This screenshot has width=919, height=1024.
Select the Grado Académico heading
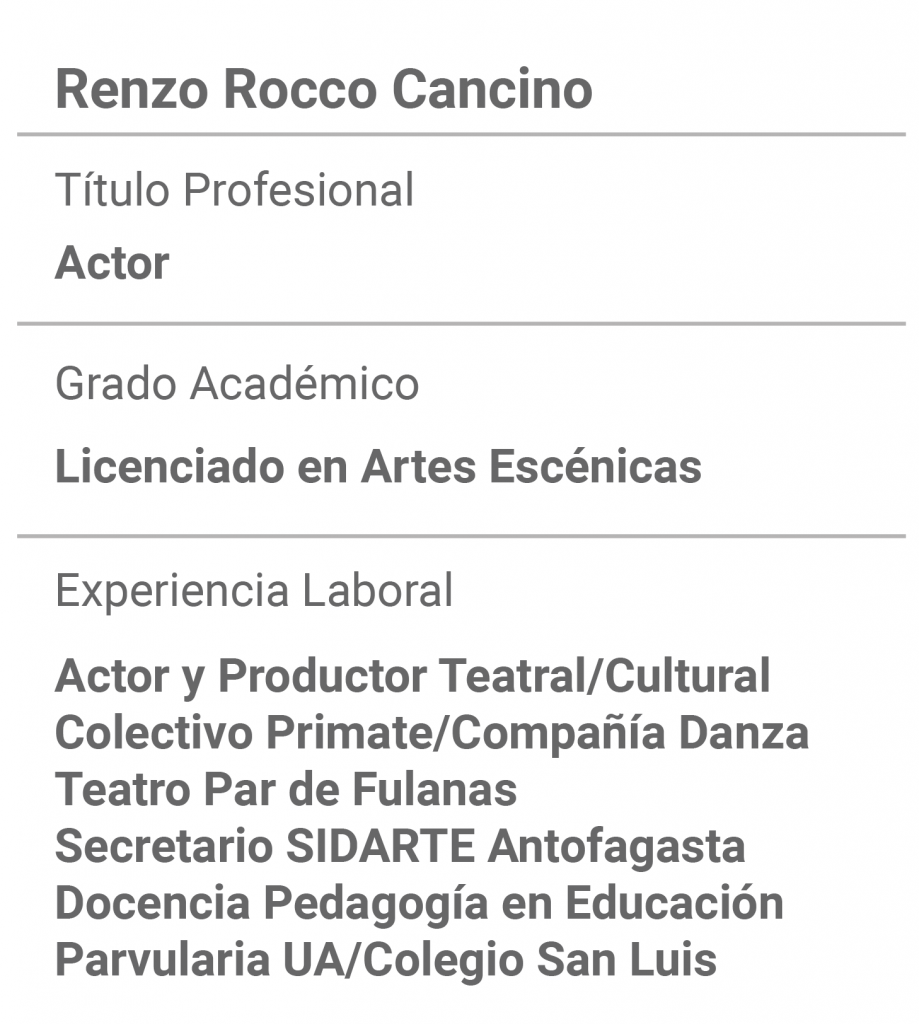[237, 383]
